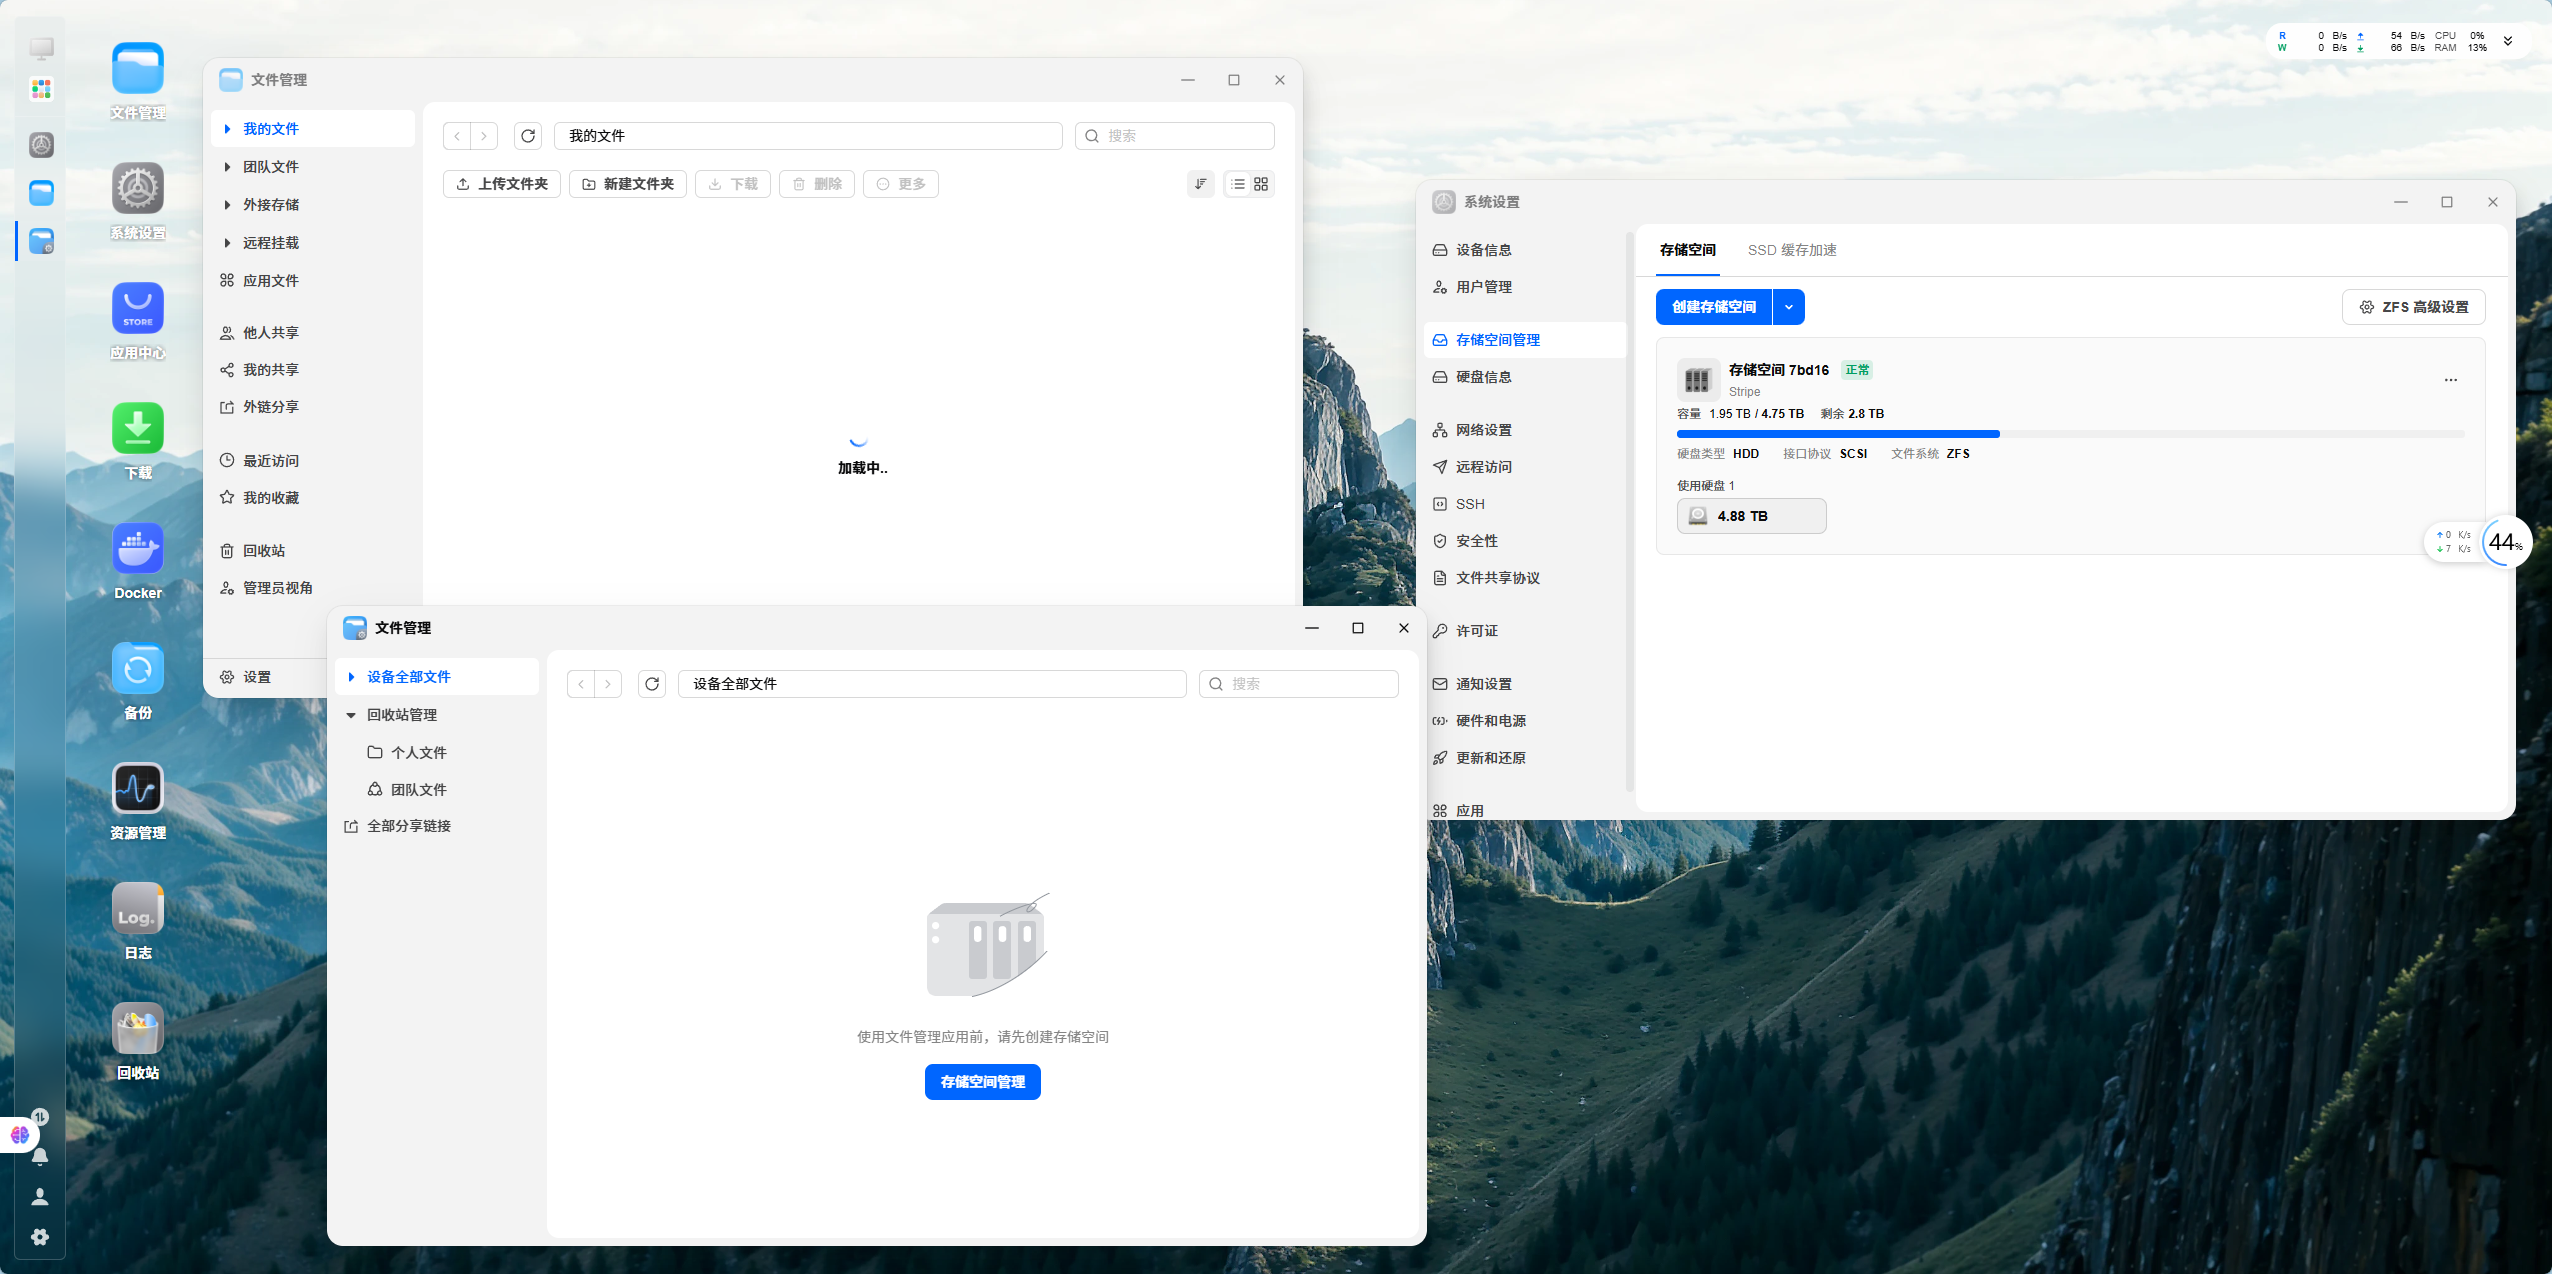Open ZFS 高级设置
Image resolution: width=2552 pixels, height=1274 pixels.
click(2414, 307)
